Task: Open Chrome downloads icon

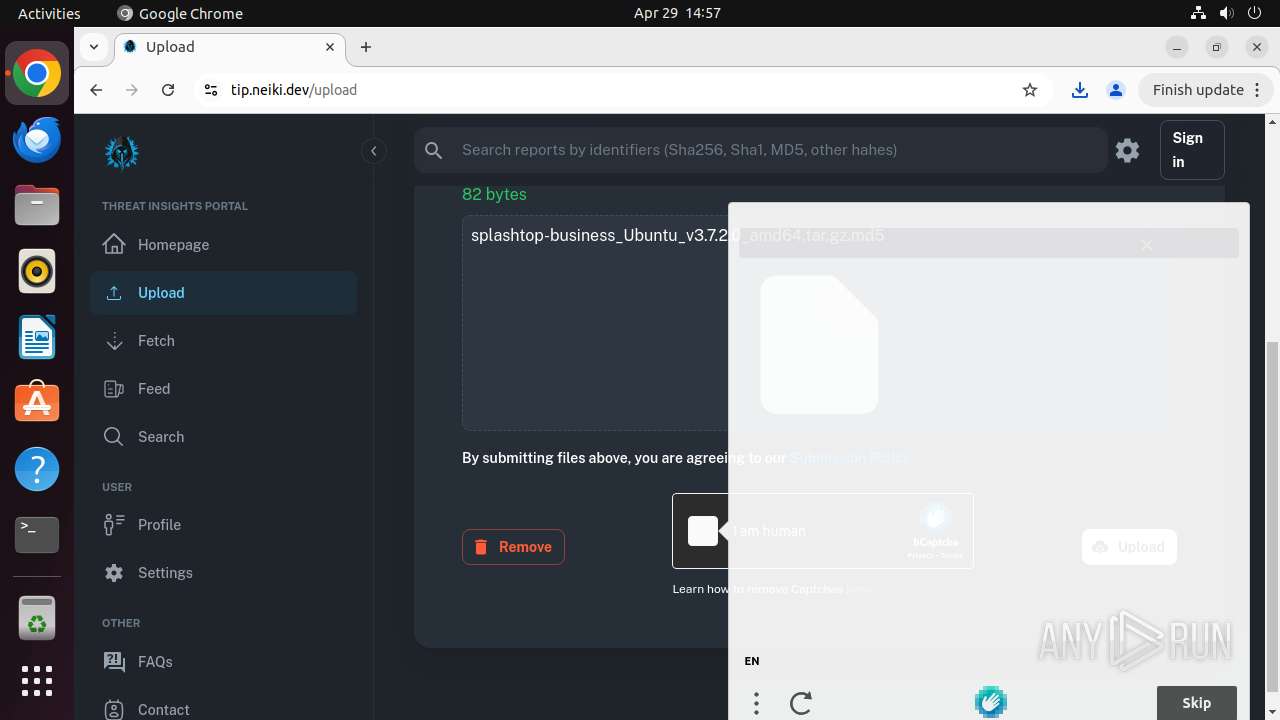Action: tap(1080, 90)
